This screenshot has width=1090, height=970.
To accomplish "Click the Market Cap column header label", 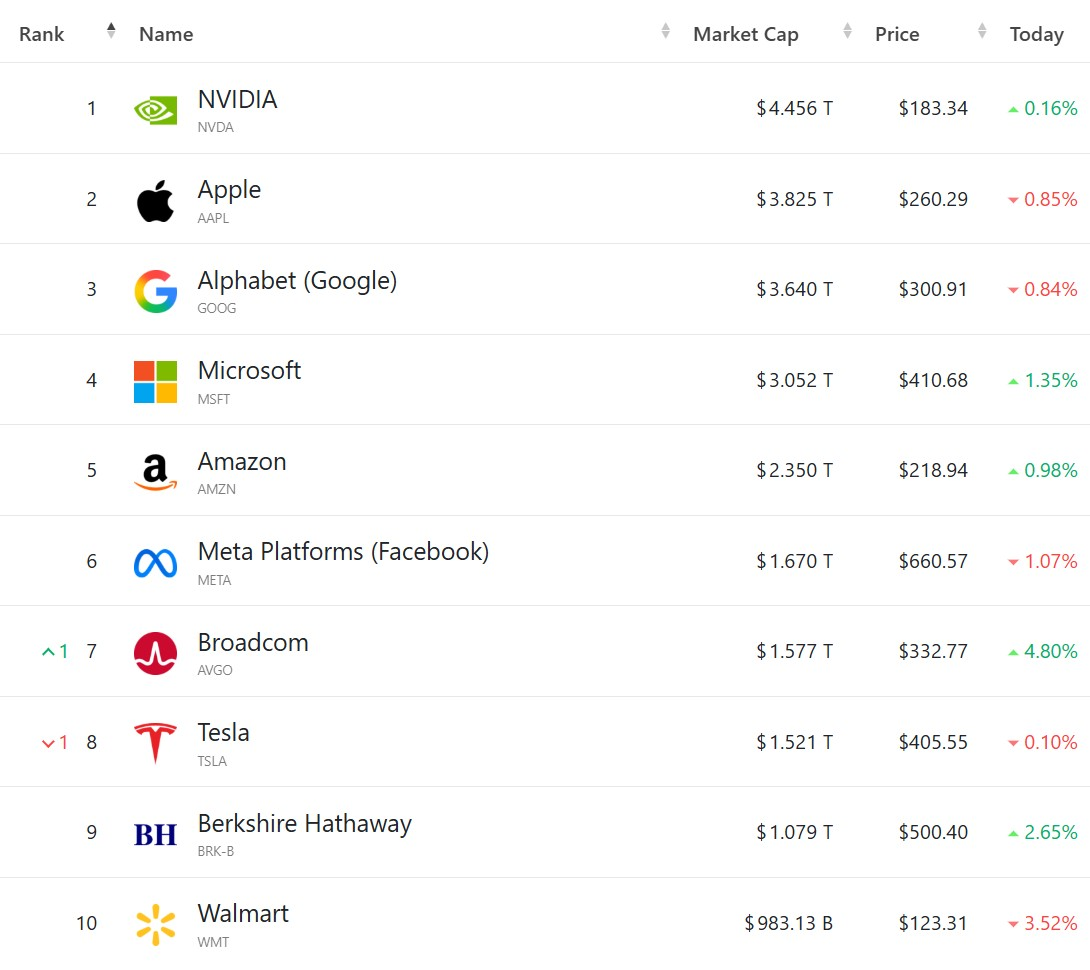I will (745, 34).
